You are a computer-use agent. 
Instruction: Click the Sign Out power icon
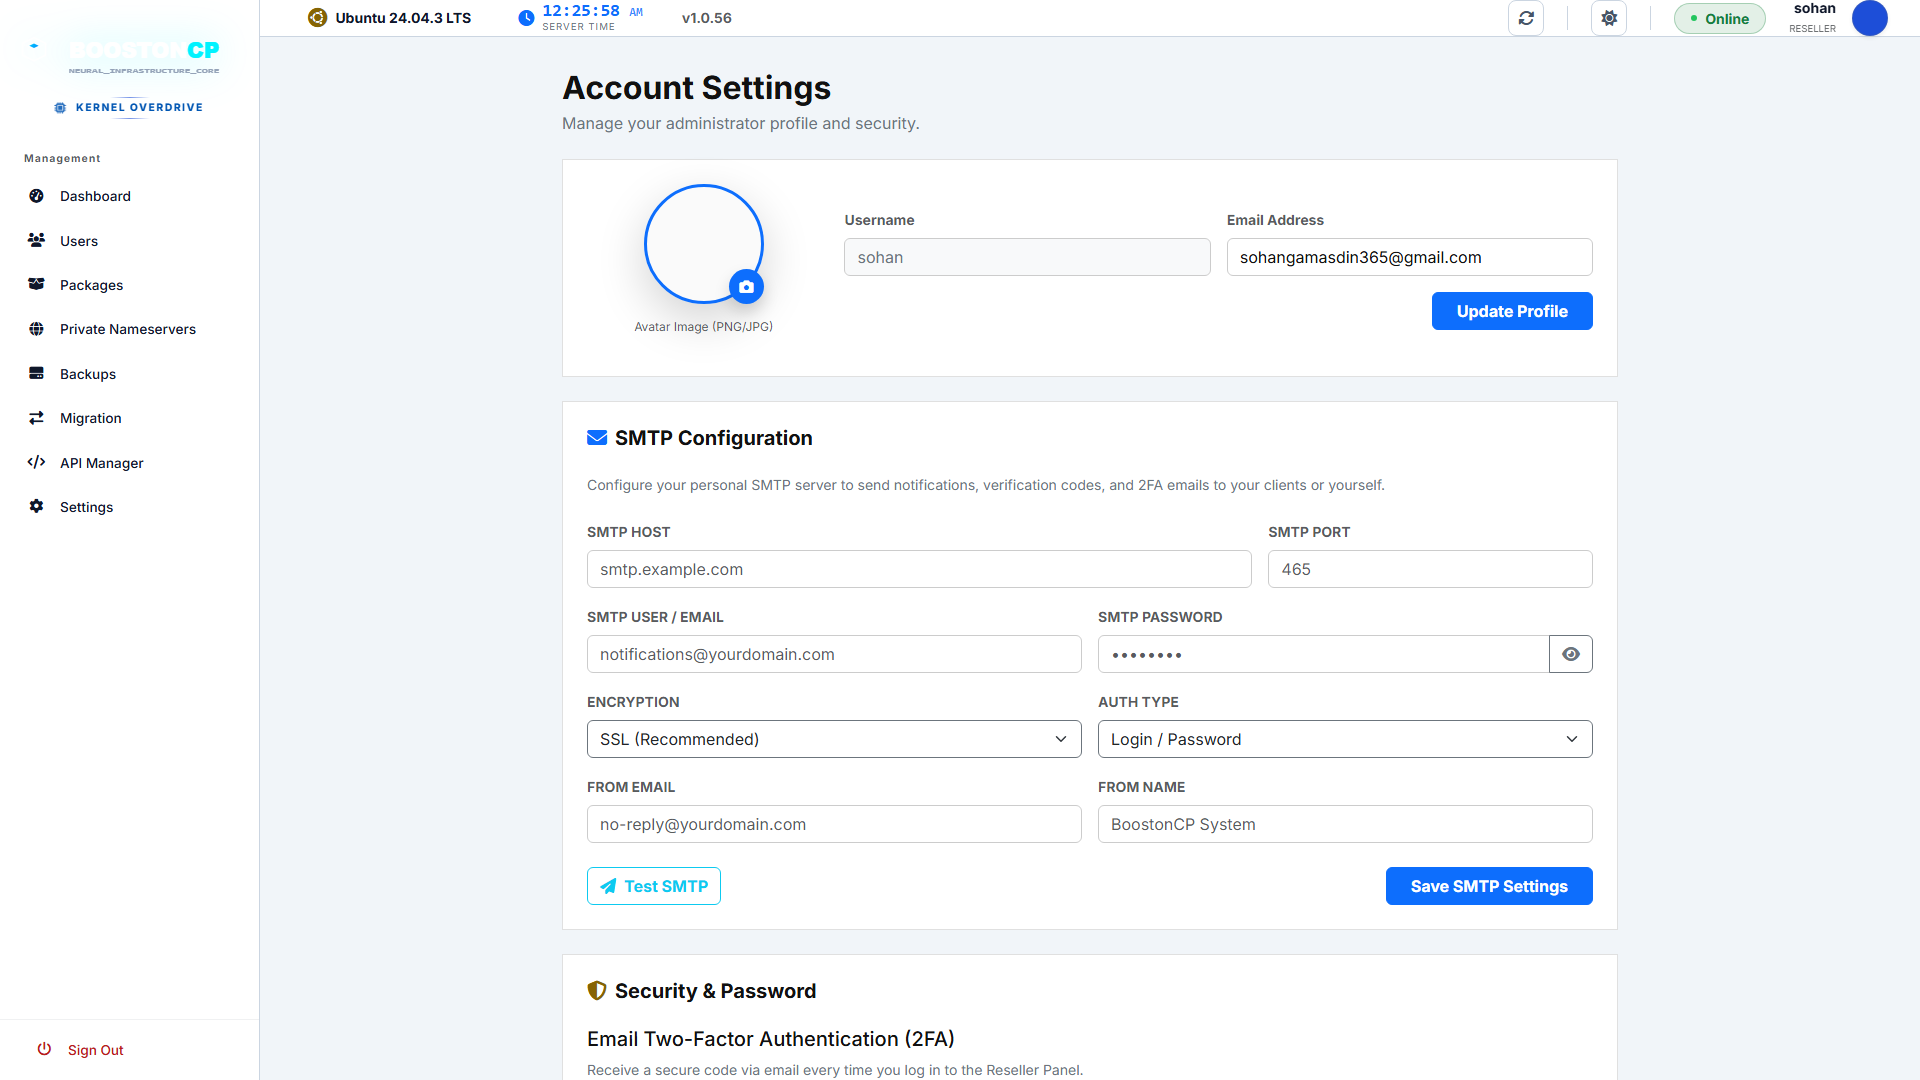tap(44, 1049)
